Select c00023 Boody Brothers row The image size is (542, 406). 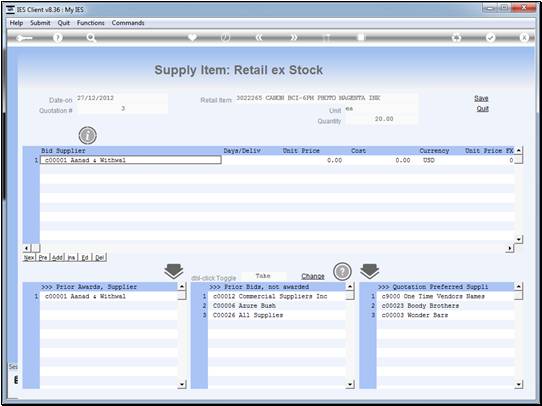[x=445, y=306]
